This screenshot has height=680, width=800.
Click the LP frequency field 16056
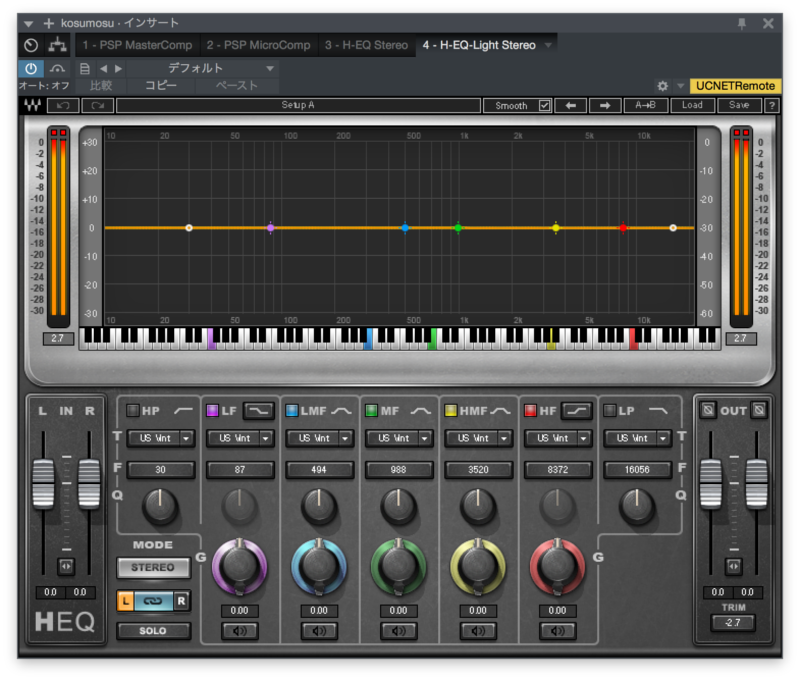coord(637,469)
